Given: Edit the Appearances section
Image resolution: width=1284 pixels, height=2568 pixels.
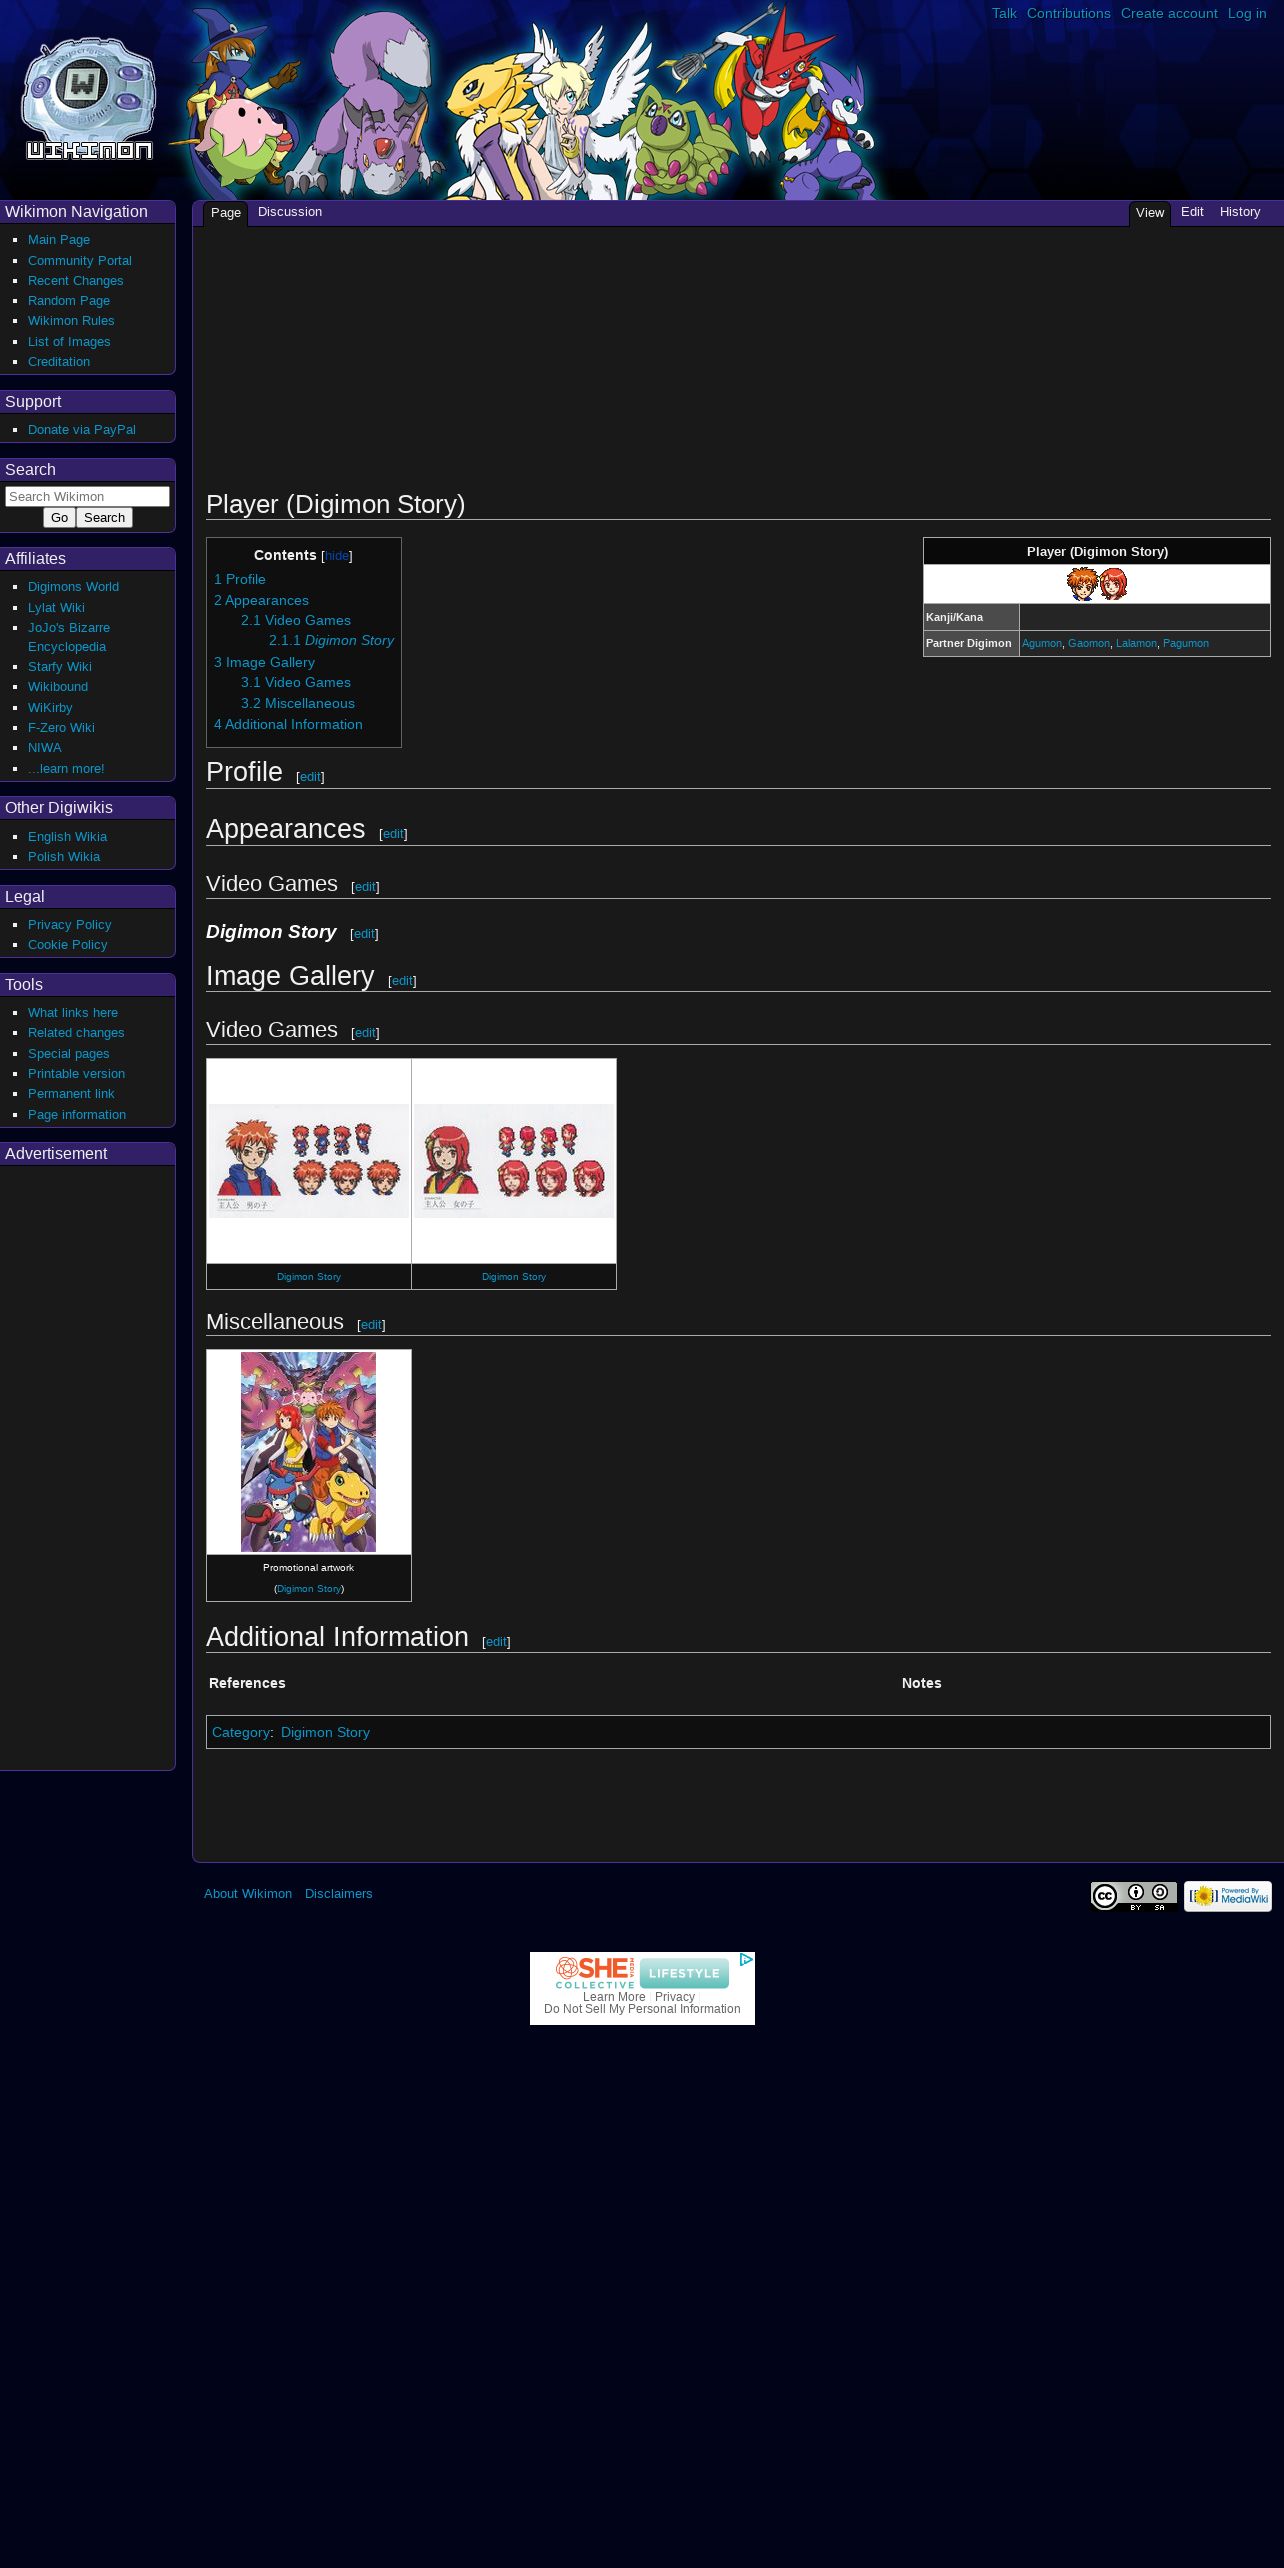Looking at the screenshot, I should (393, 834).
